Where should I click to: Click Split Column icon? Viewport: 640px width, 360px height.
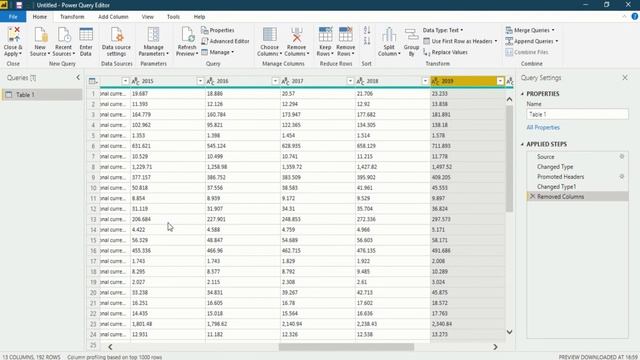[x=389, y=35]
